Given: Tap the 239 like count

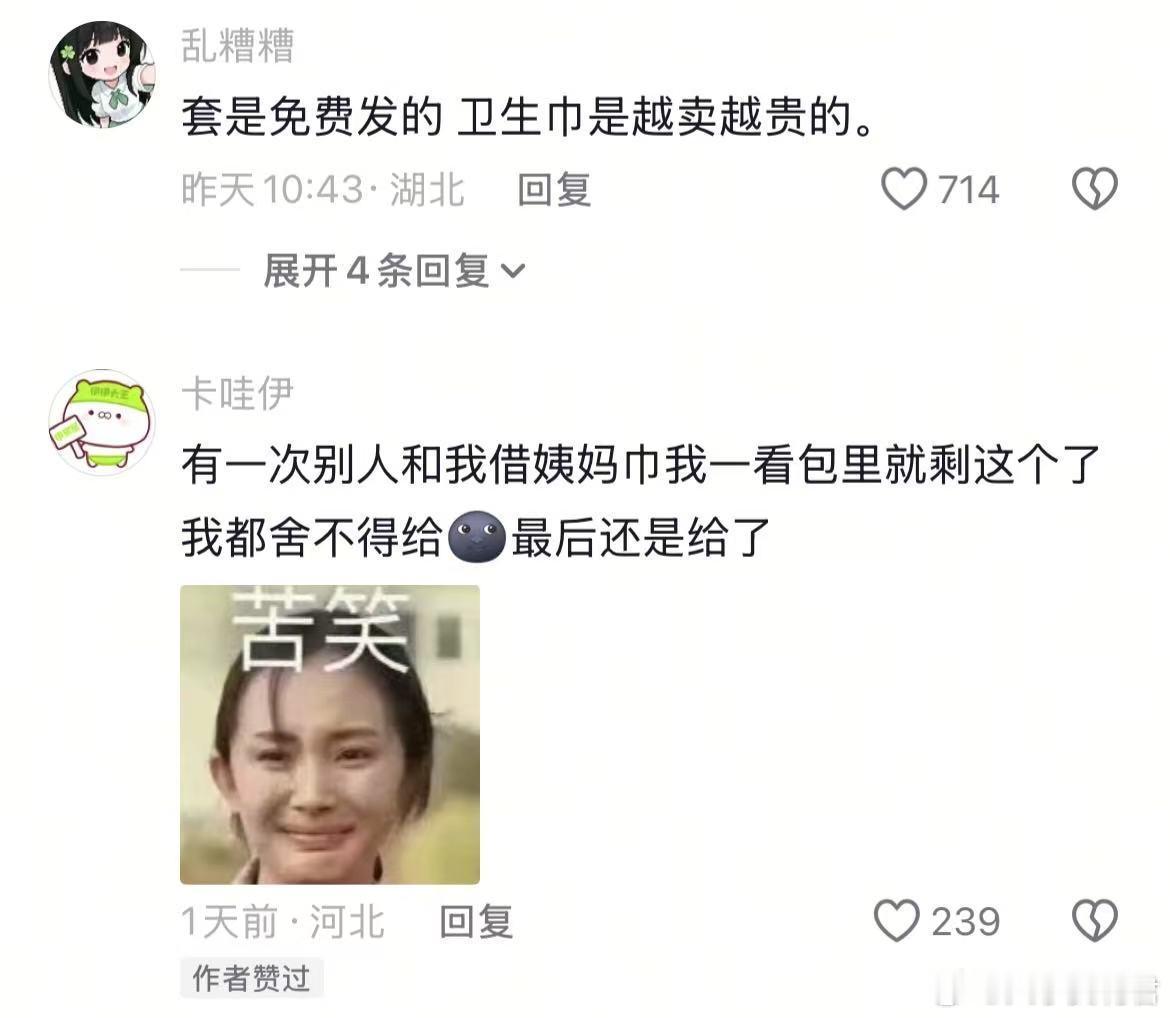Looking at the screenshot, I should [966, 922].
